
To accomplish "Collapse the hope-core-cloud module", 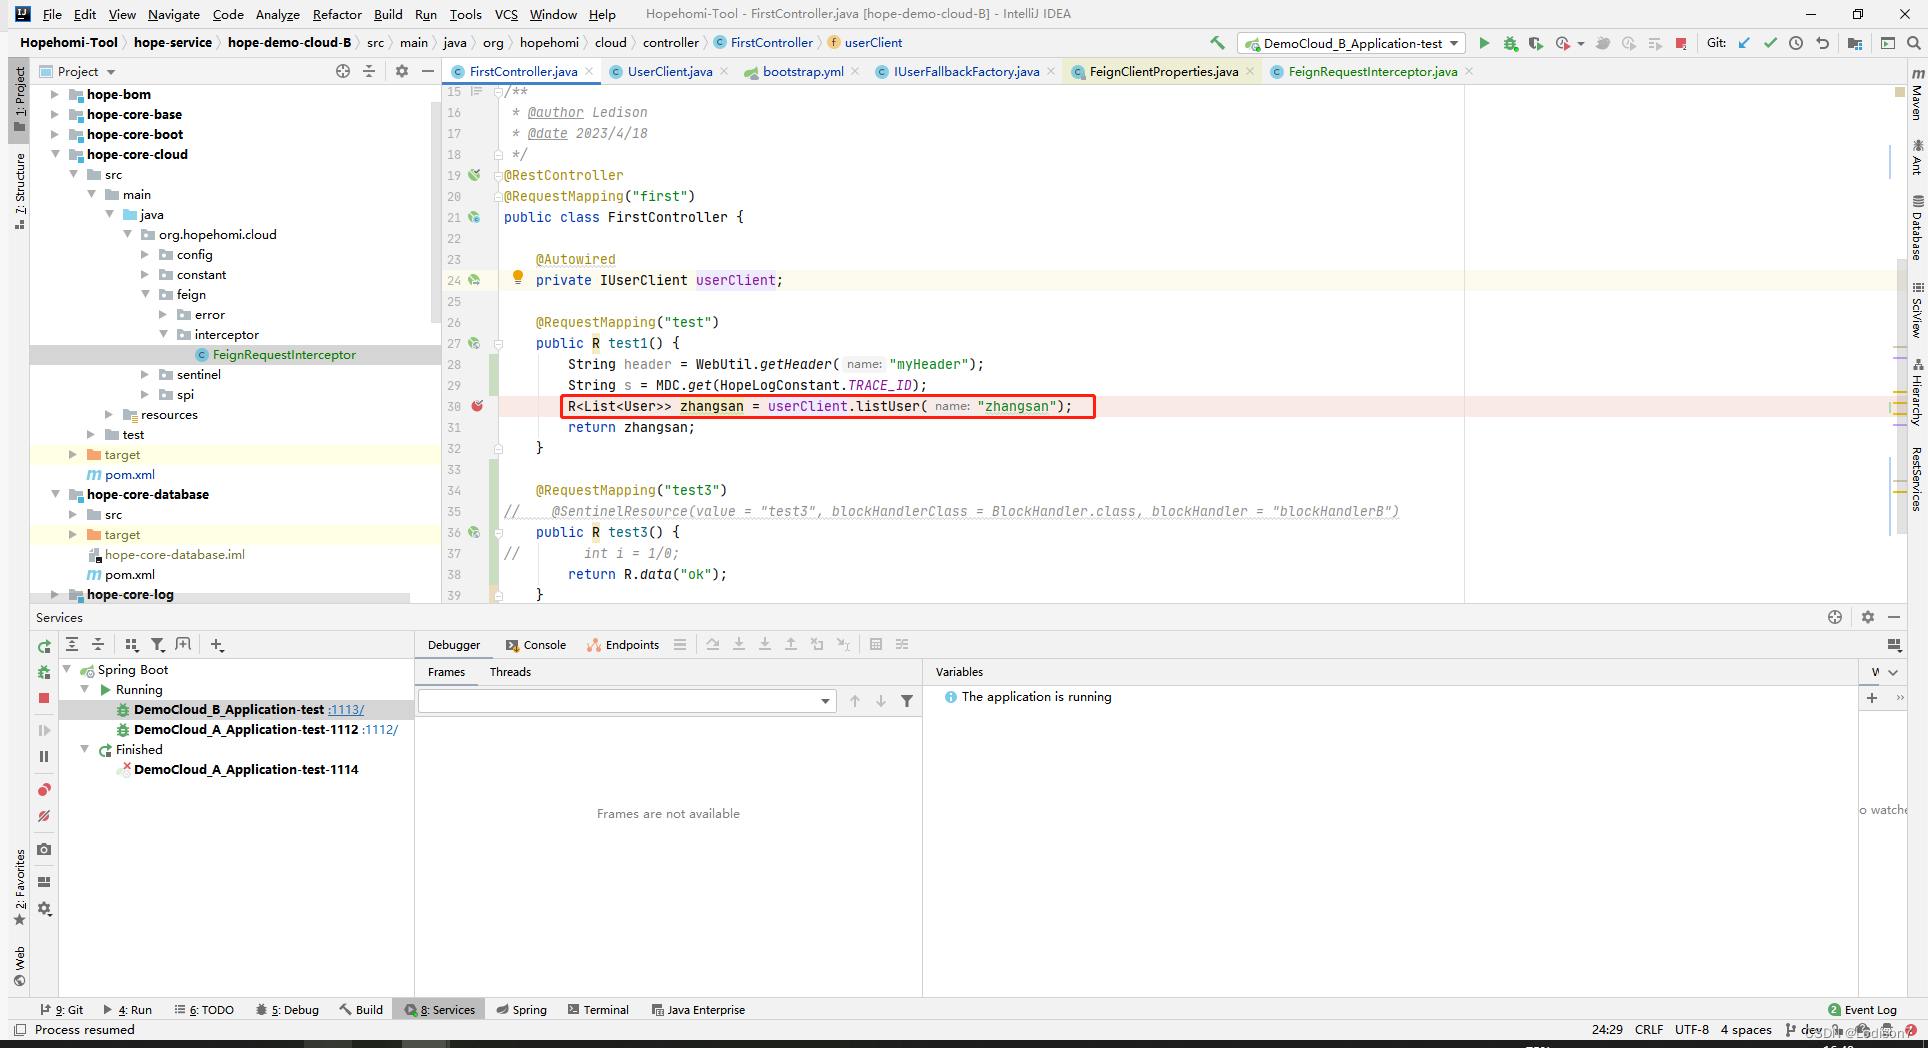I will 55,154.
